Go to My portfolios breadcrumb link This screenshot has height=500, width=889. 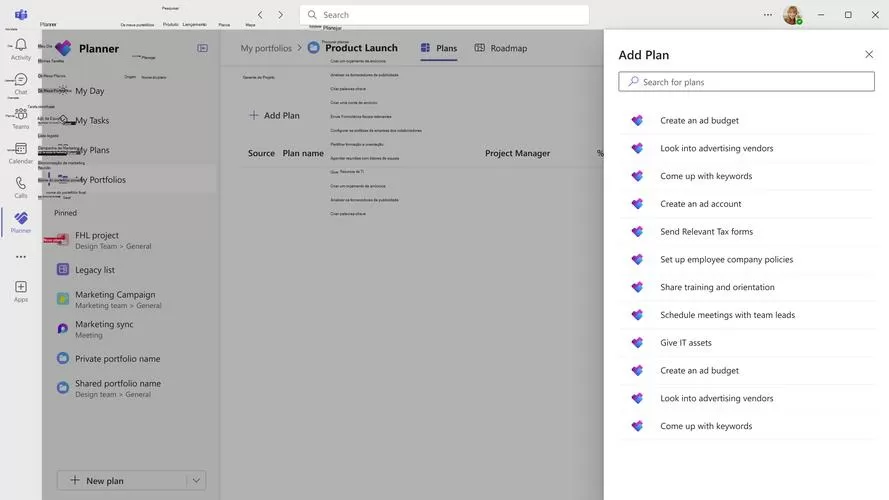tap(266, 48)
